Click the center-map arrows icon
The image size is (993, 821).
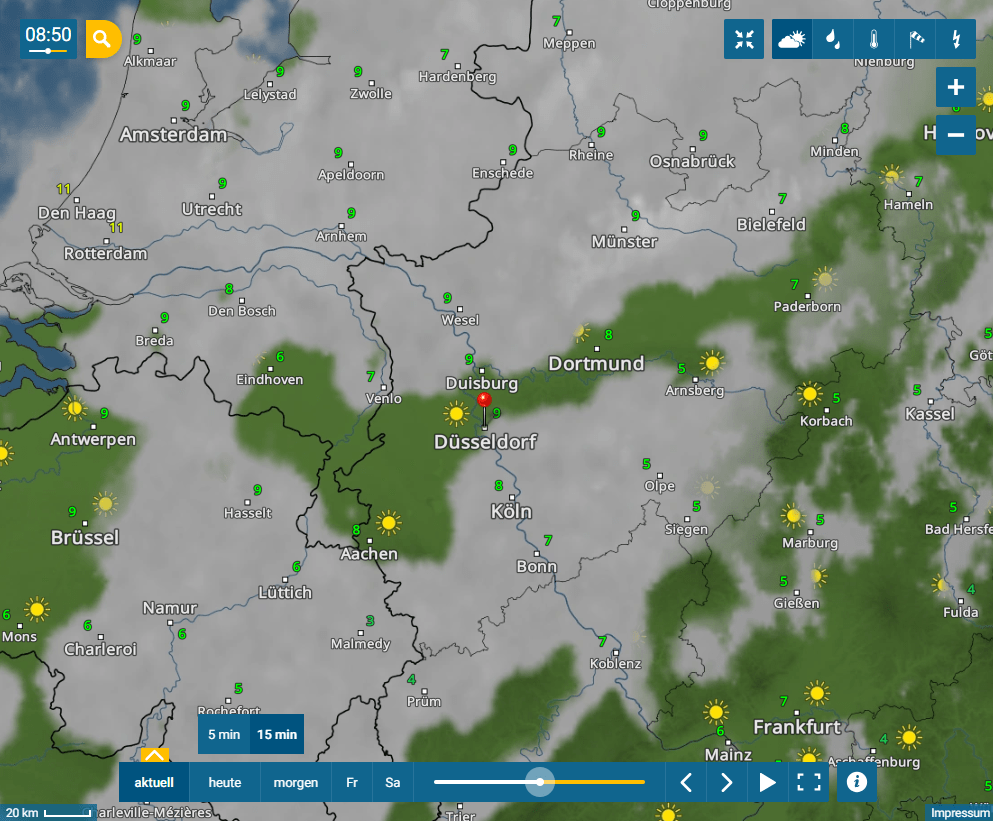pos(743,40)
